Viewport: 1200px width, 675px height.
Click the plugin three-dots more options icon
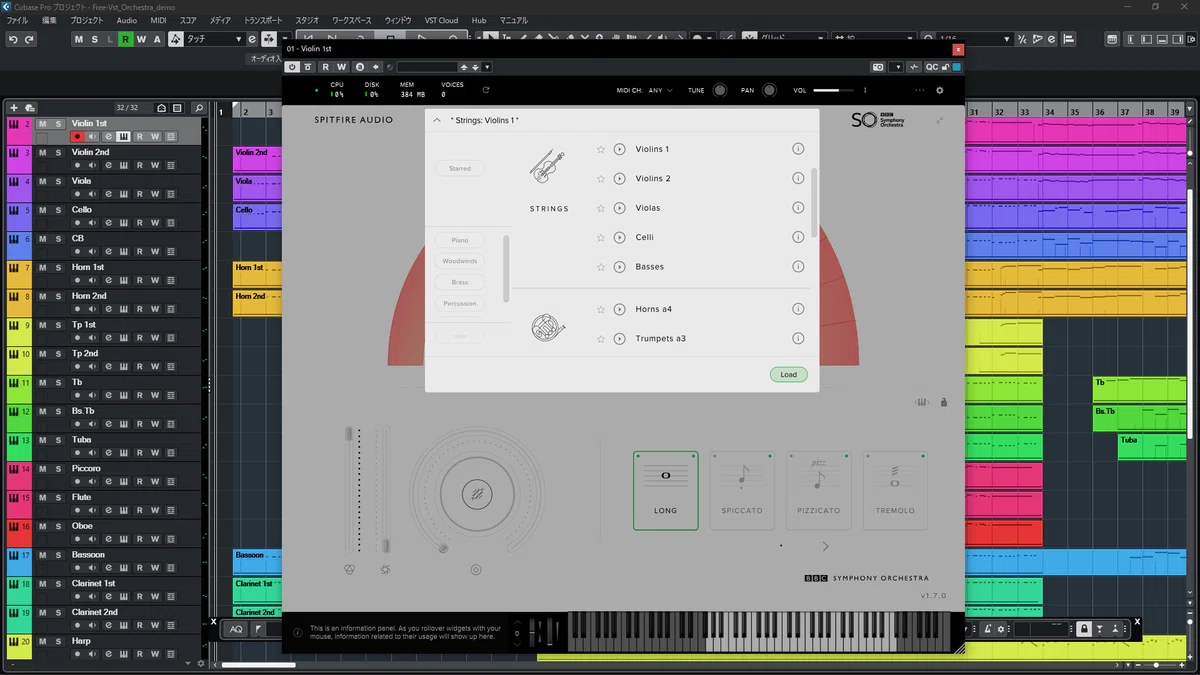[x=918, y=90]
